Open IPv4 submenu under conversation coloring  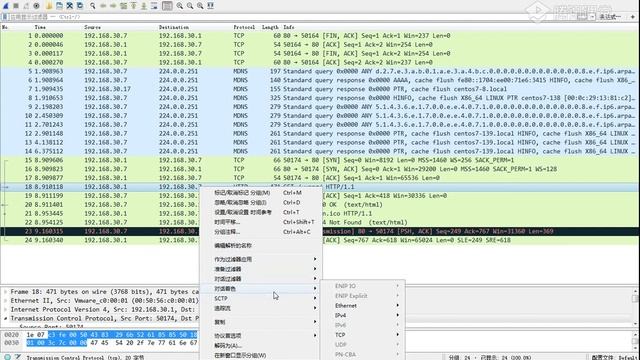pos(363,316)
